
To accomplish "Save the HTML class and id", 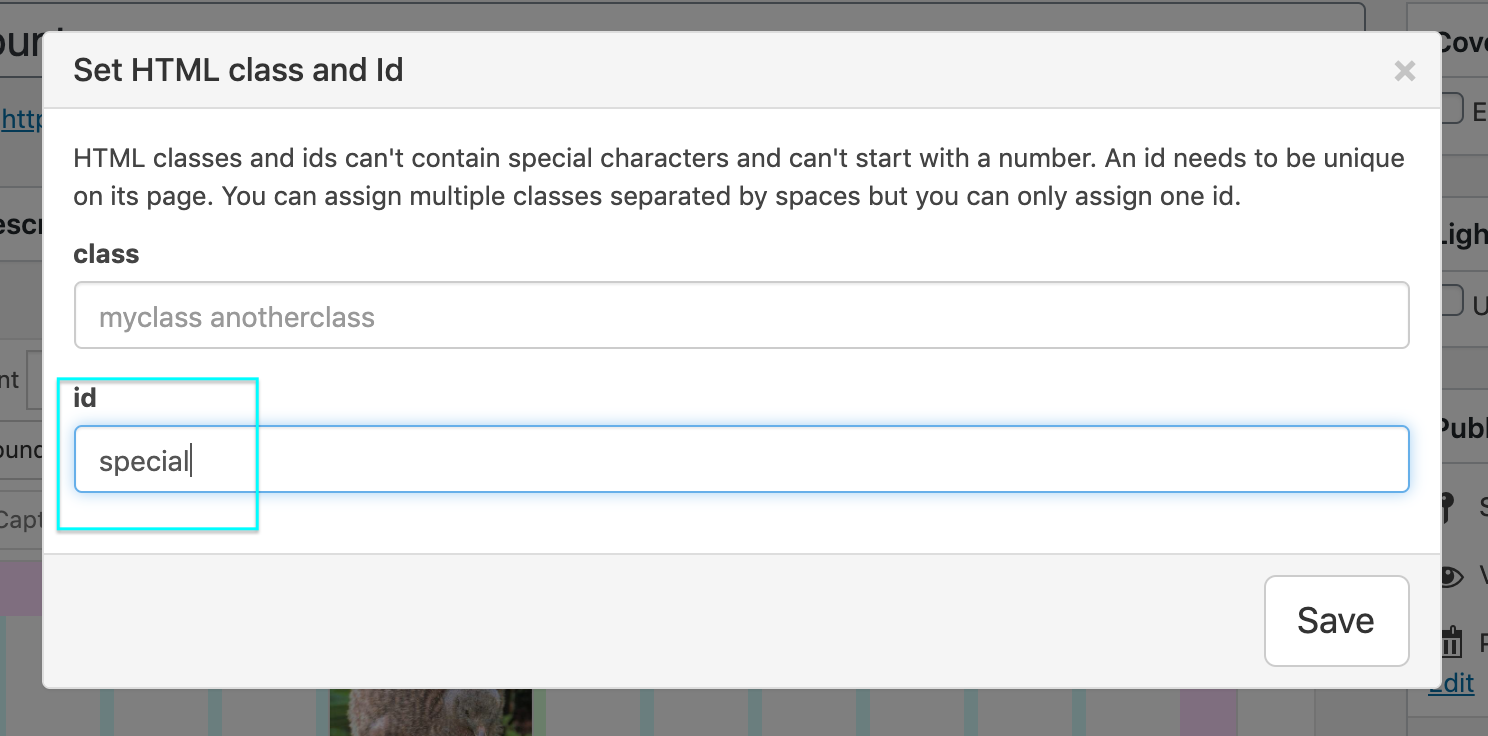I will [x=1336, y=620].
